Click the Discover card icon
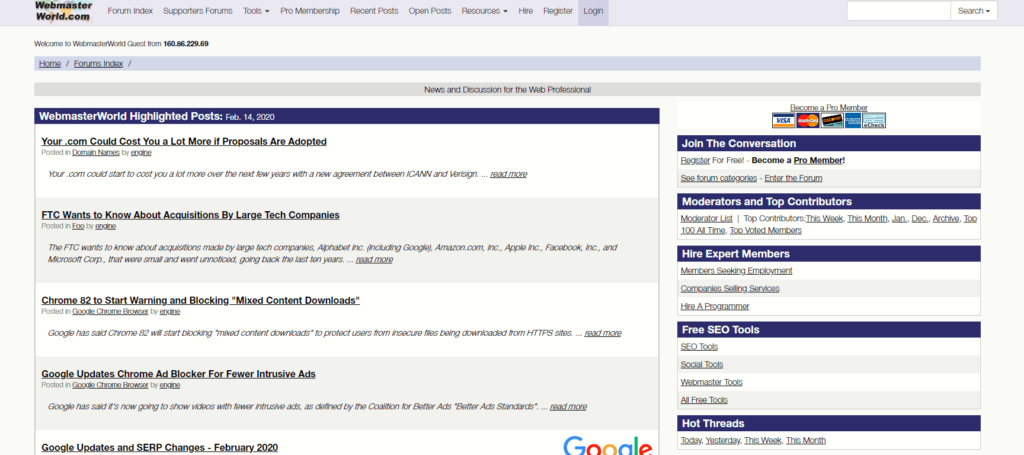 (x=831, y=121)
